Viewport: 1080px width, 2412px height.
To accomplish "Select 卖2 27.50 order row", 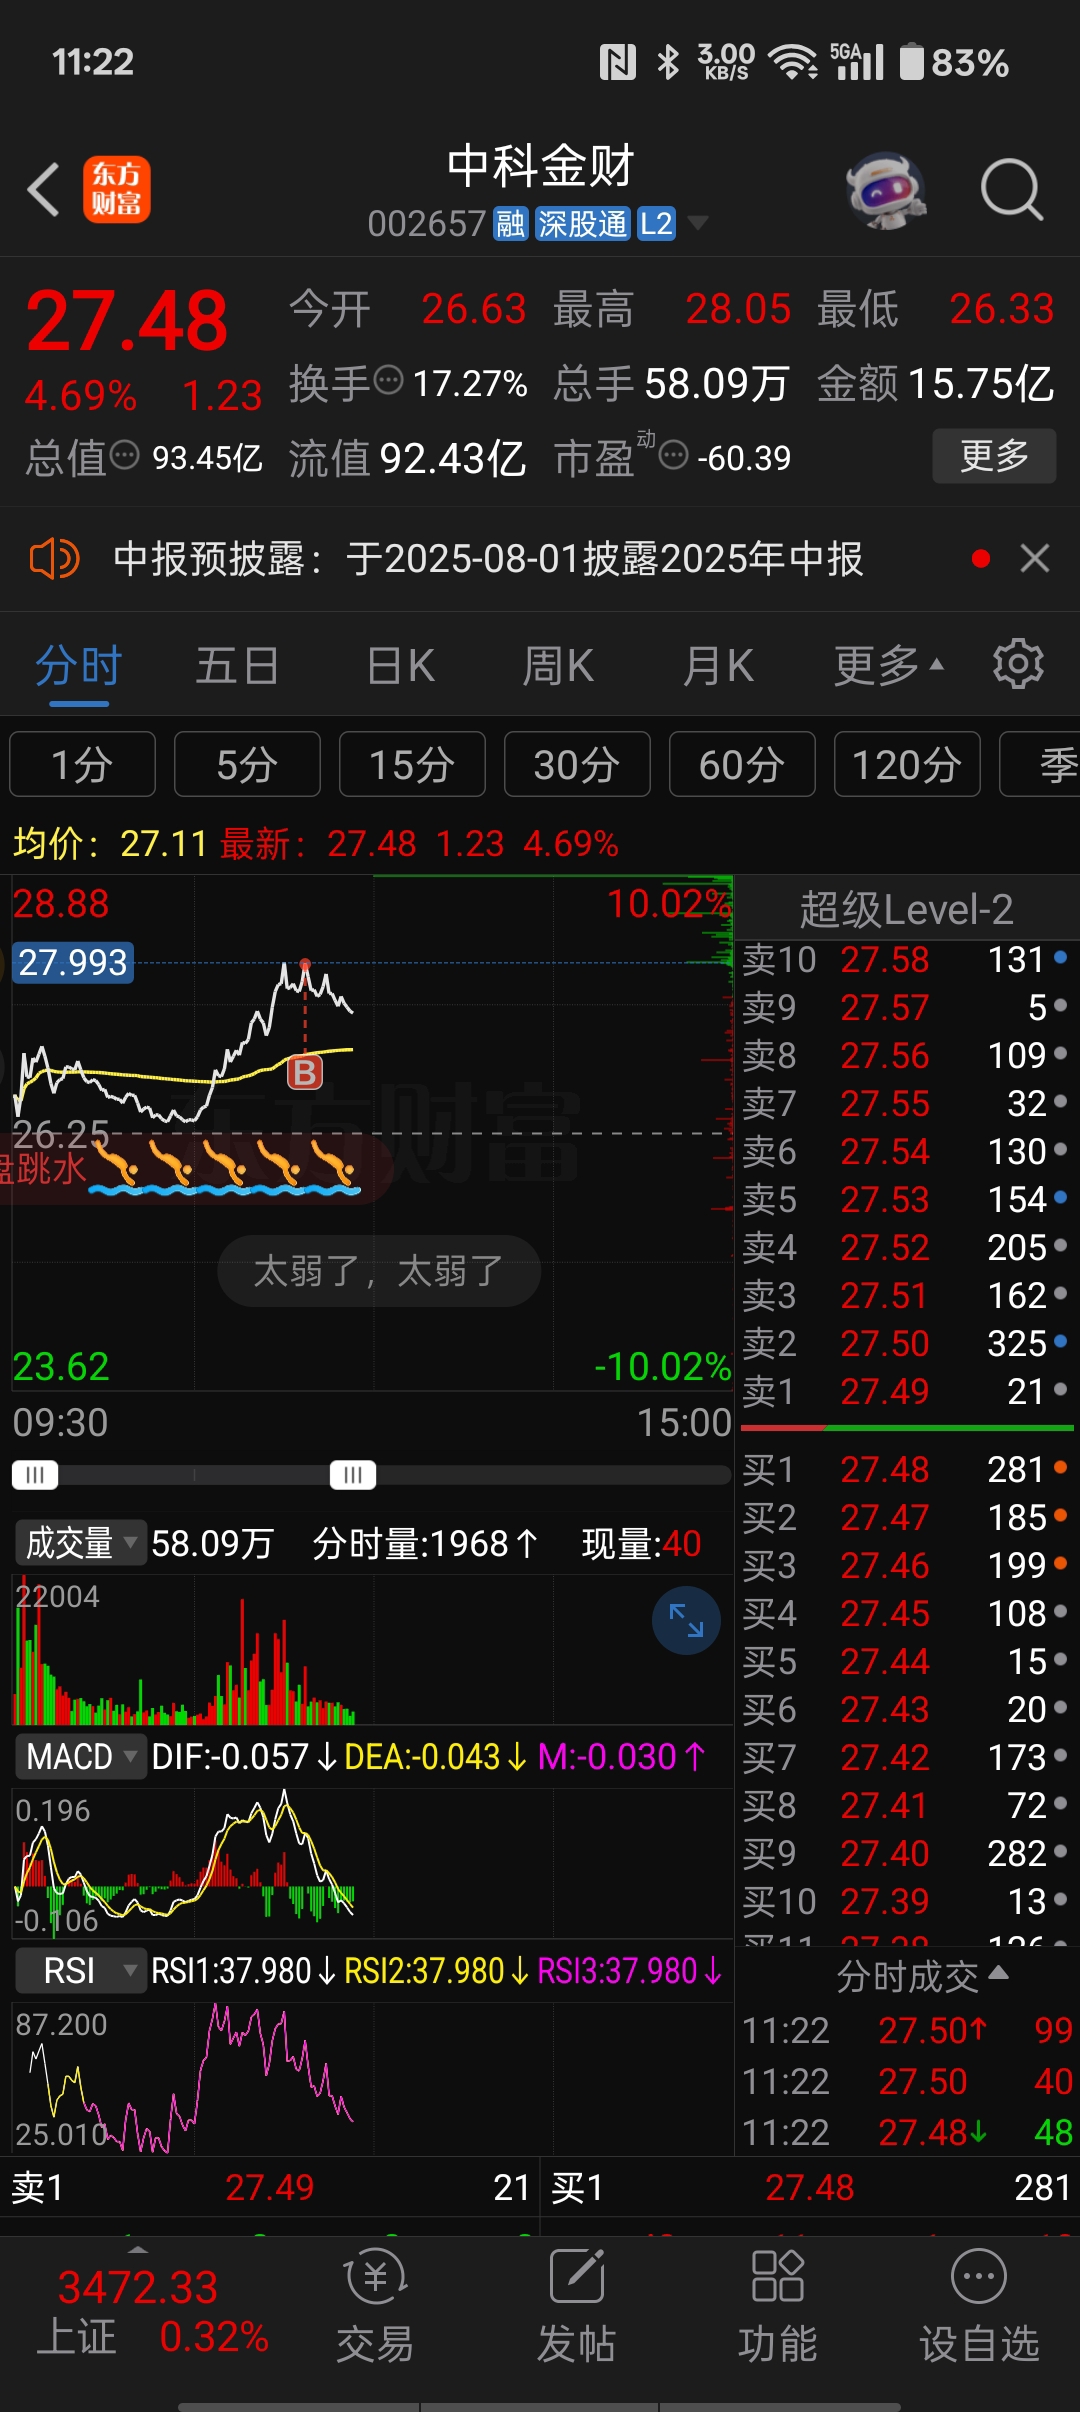I will [905, 1343].
